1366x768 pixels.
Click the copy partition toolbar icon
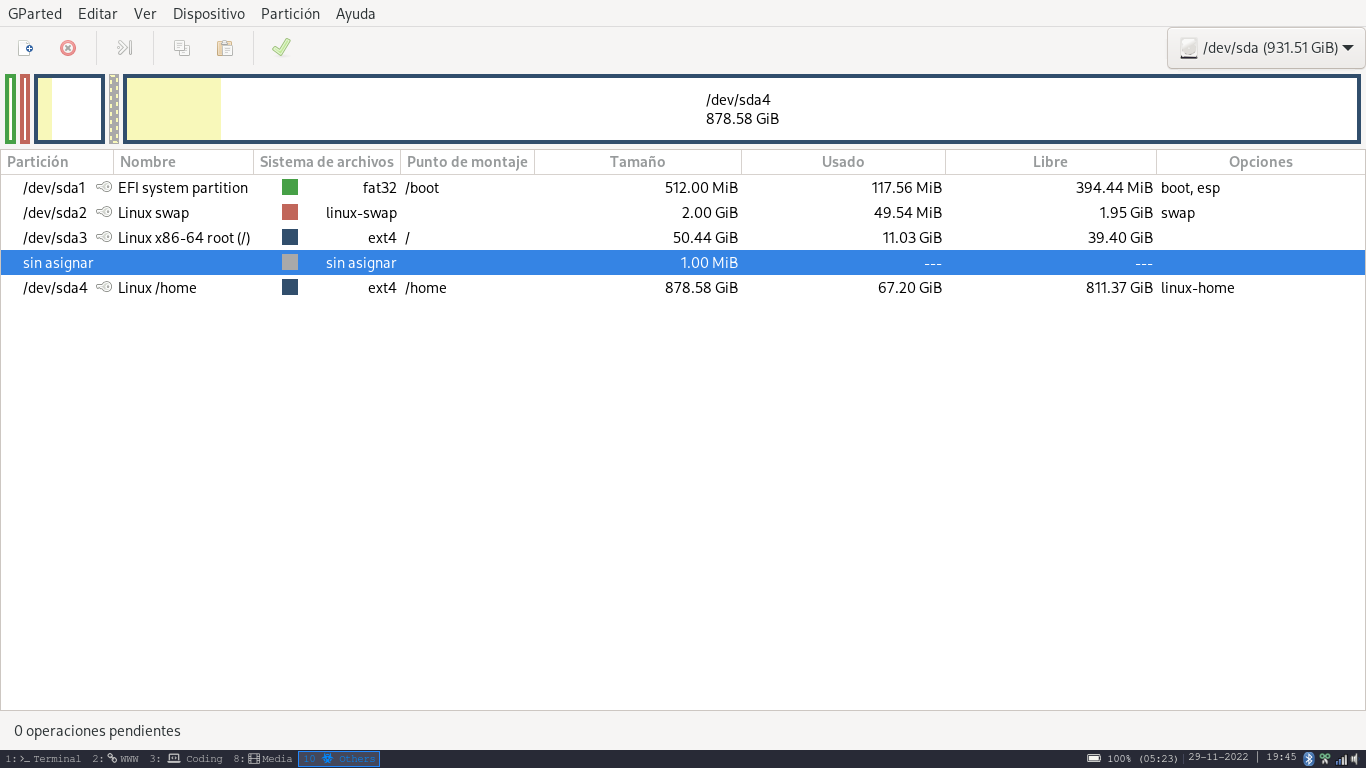(182, 48)
